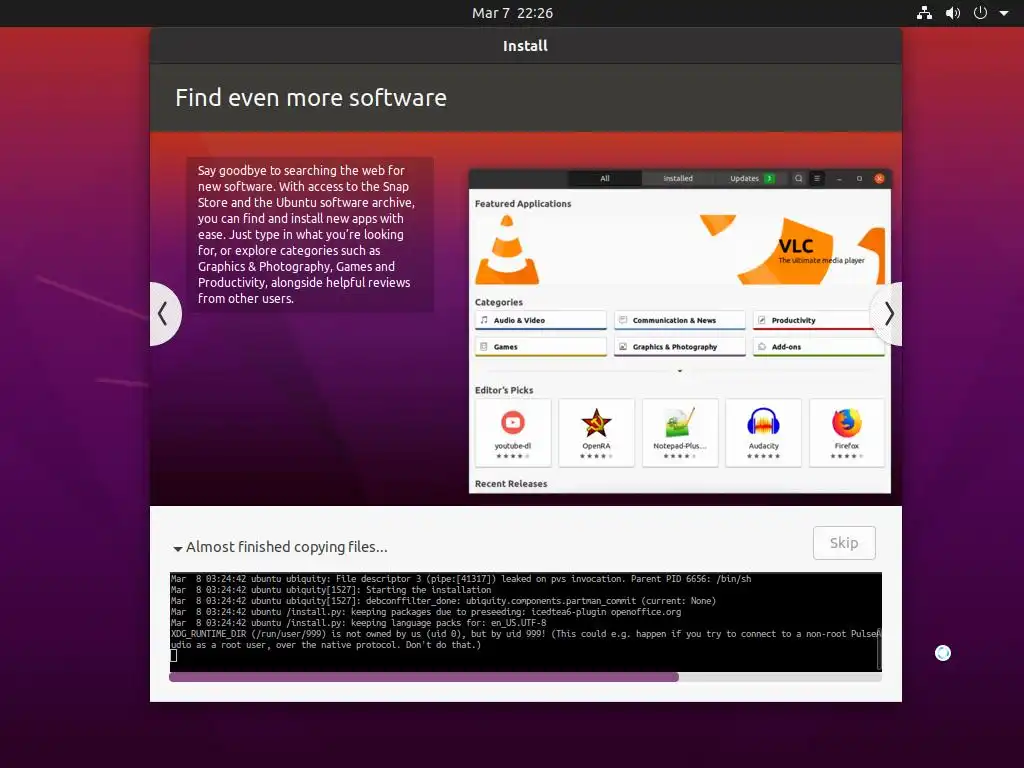Click the power icon in top bar
This screenshot has height=768, width=1024.
point(980,12)
